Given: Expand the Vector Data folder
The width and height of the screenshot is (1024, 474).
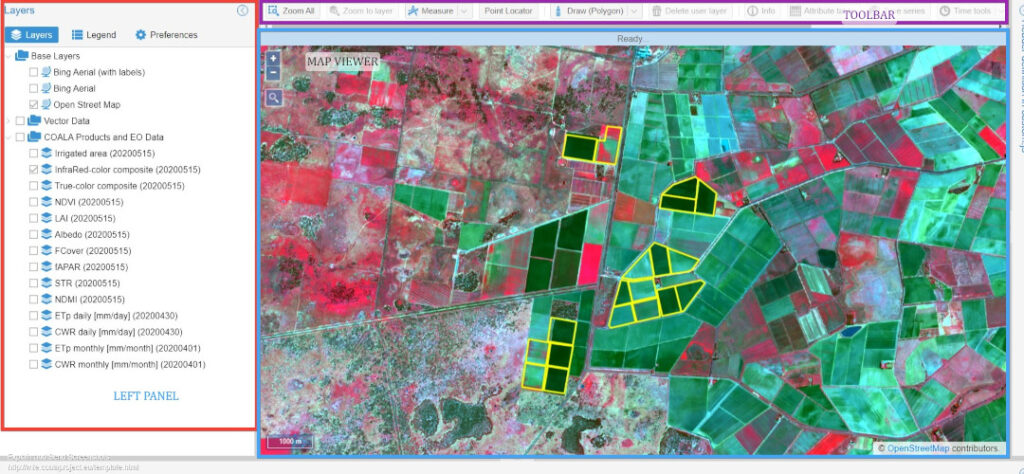Looking at the screenshot, I should point(9,121).
